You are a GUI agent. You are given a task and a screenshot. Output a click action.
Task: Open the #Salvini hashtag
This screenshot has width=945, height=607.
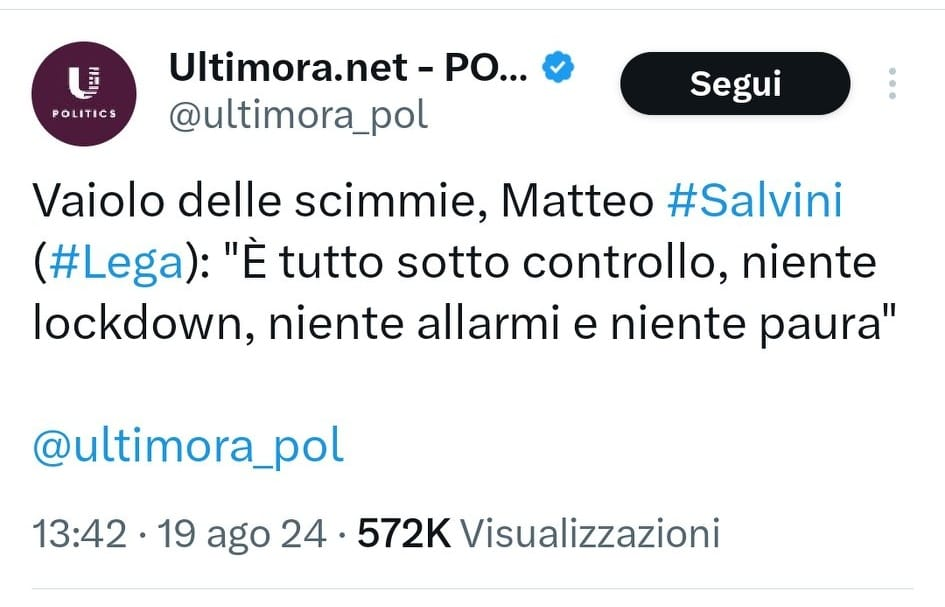click(755, 200)
